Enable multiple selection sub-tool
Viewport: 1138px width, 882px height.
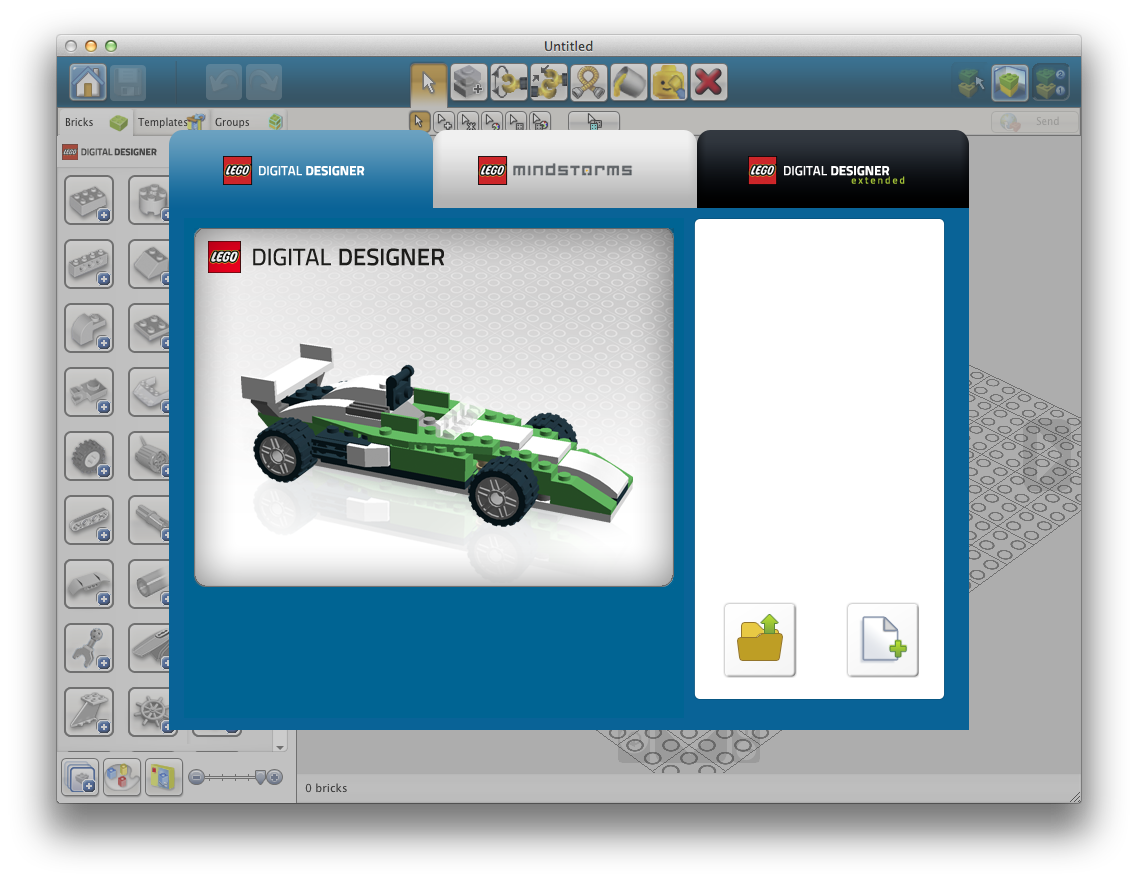coord(444,121)
